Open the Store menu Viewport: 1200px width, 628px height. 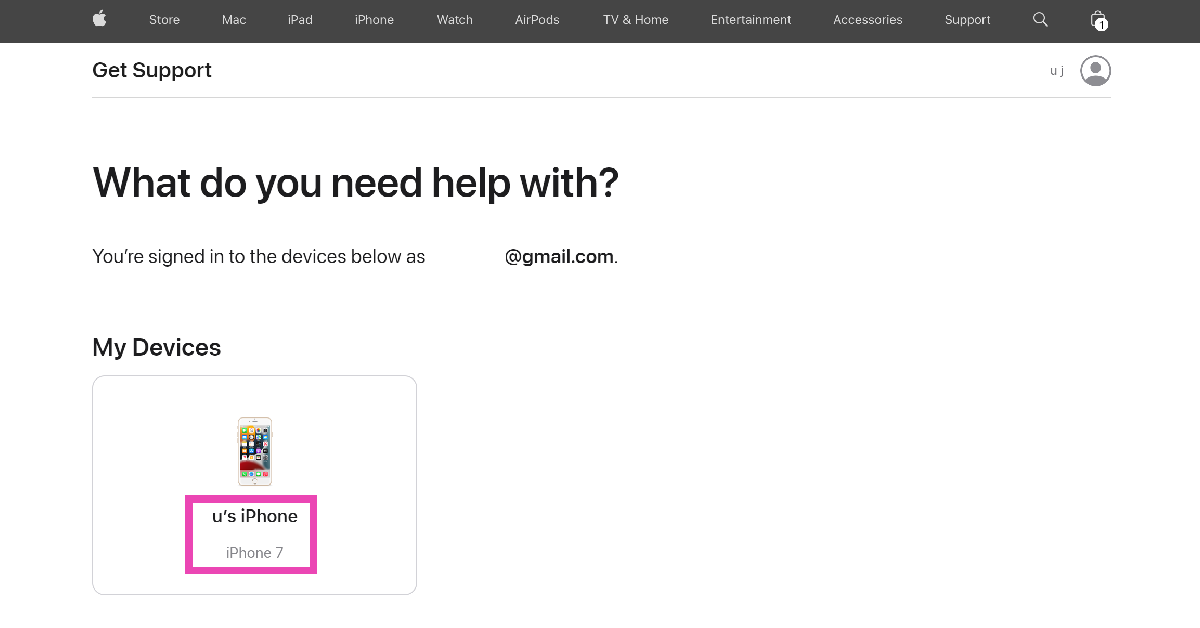(164, 20)
